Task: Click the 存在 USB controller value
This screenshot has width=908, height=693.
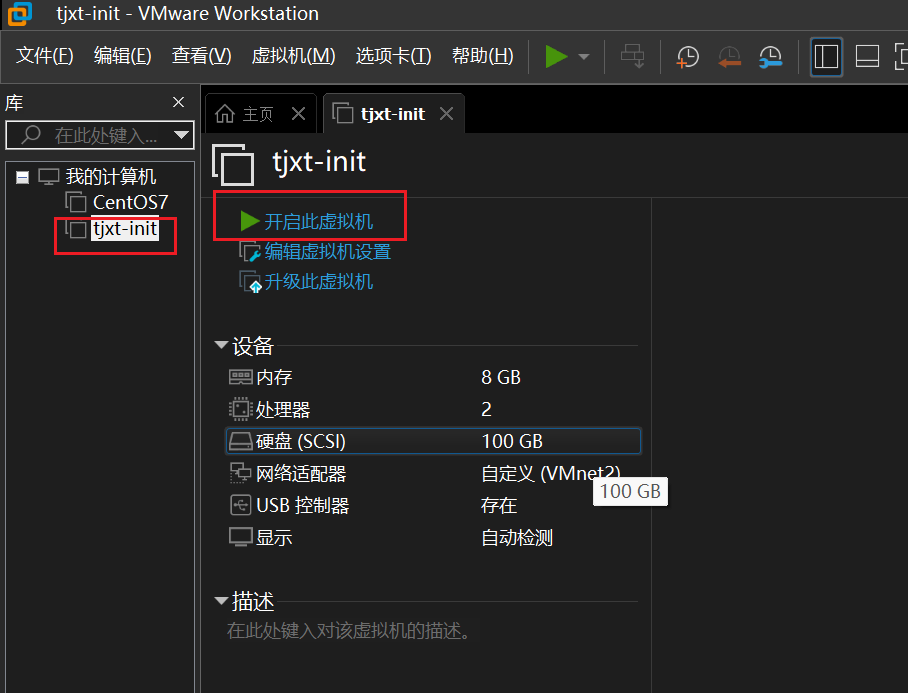Action: point(499,505)
